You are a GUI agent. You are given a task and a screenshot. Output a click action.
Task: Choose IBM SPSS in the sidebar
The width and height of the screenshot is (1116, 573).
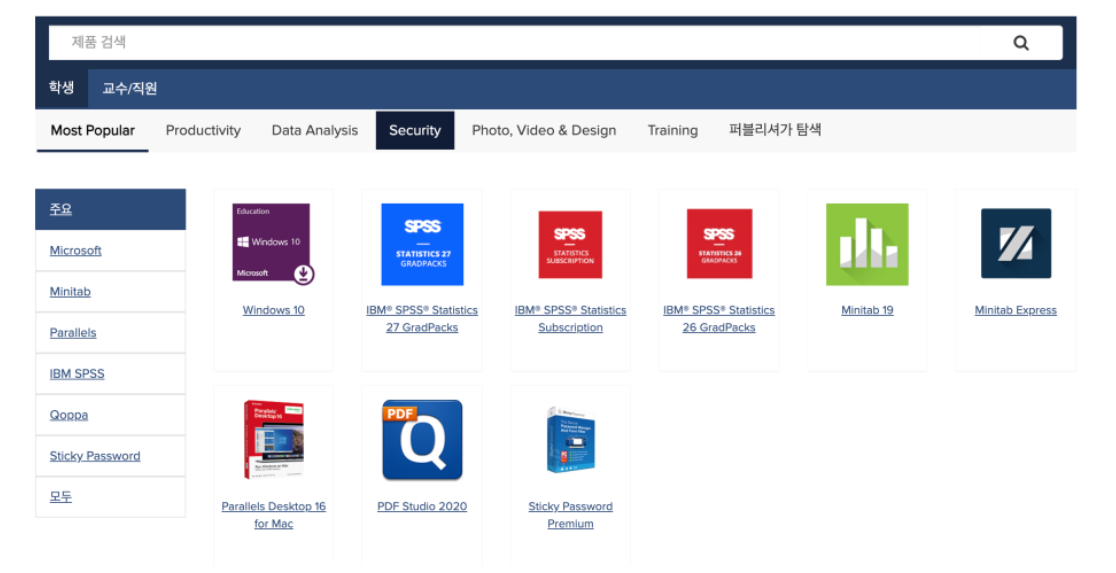[110, 374]
